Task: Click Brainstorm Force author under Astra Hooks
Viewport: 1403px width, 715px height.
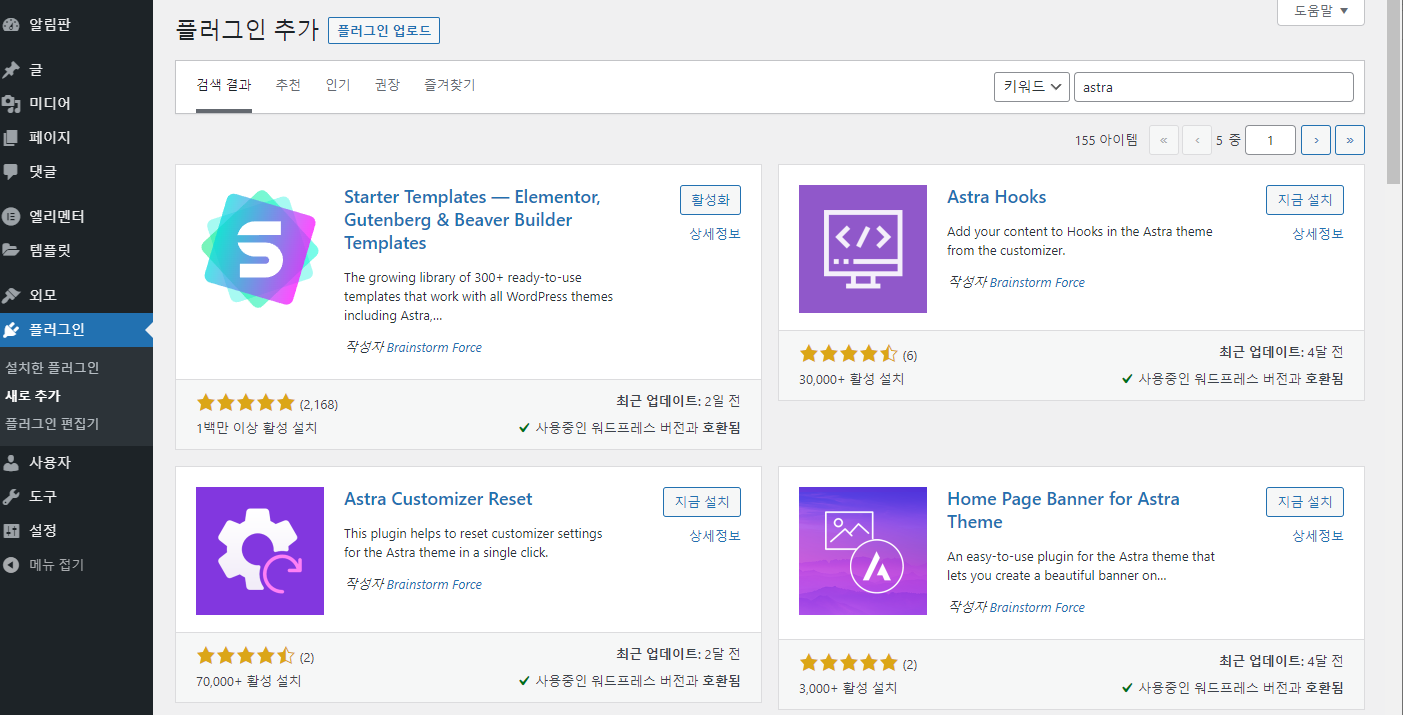Action: 1037,283
